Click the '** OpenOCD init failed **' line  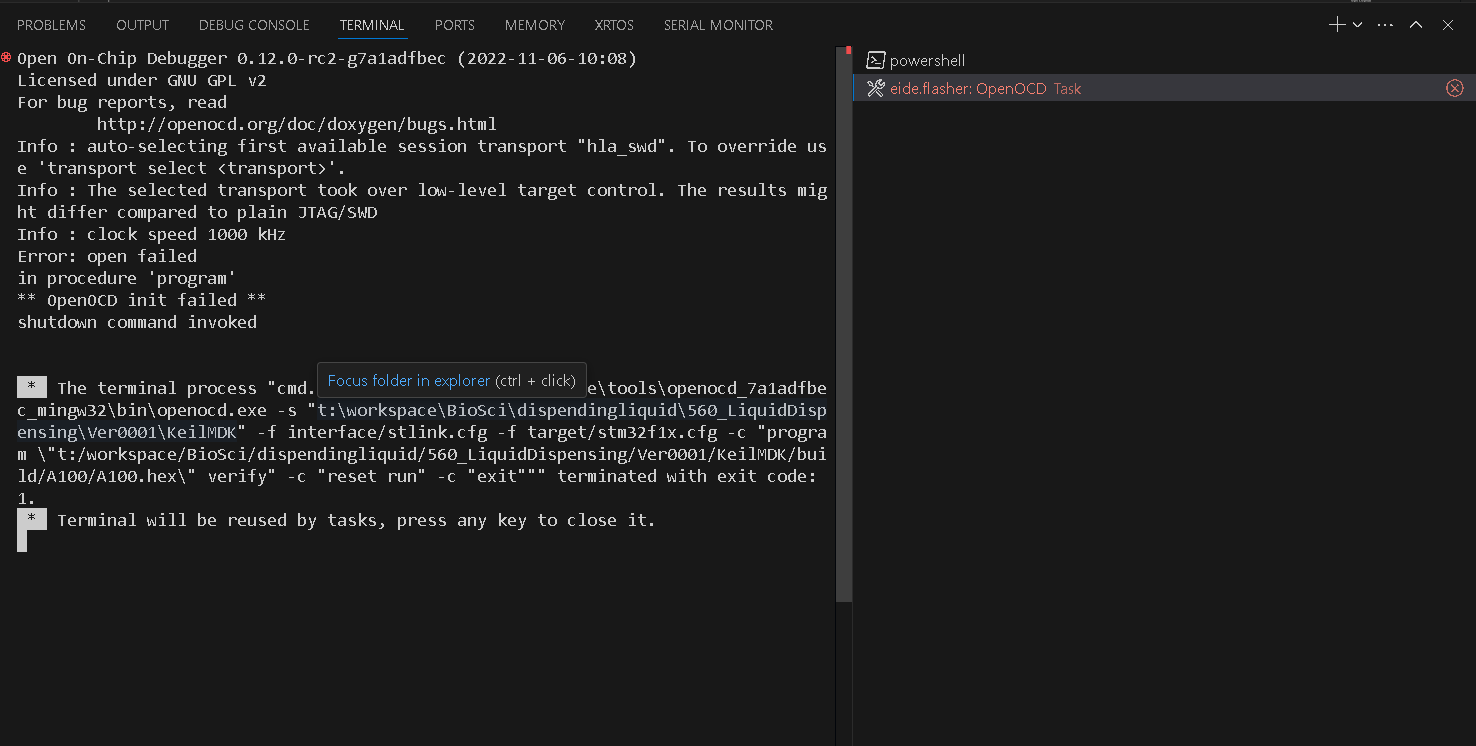pyautogui.click(x=141, y=300)
